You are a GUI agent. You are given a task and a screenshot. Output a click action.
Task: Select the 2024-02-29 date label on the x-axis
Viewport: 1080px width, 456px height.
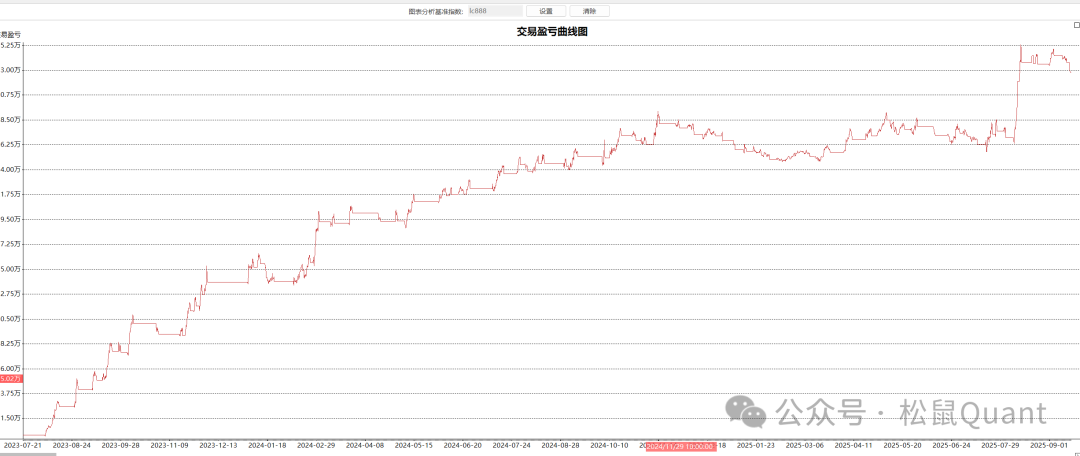316,446
